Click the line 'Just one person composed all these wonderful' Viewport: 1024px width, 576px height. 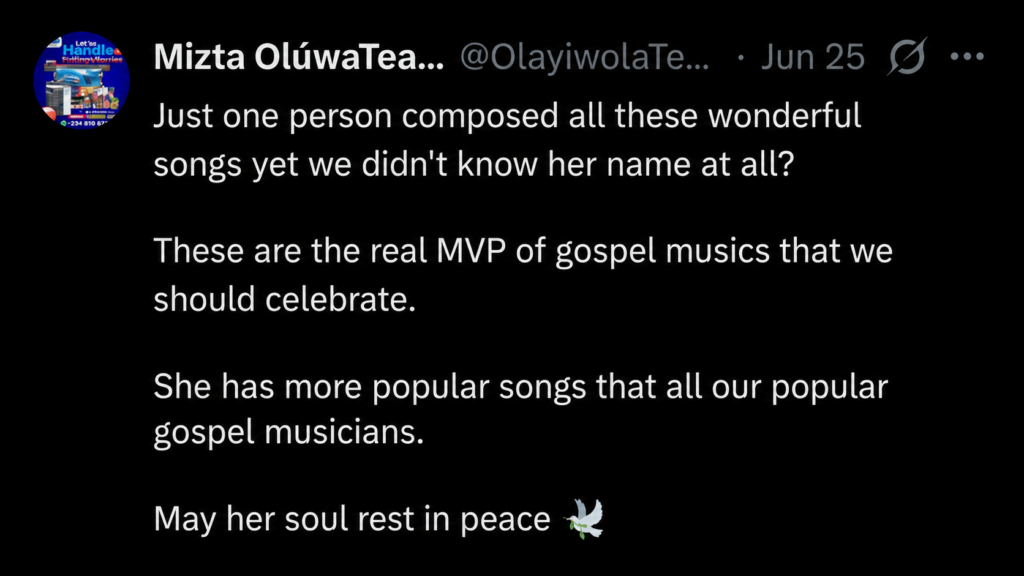pos(507,116)
